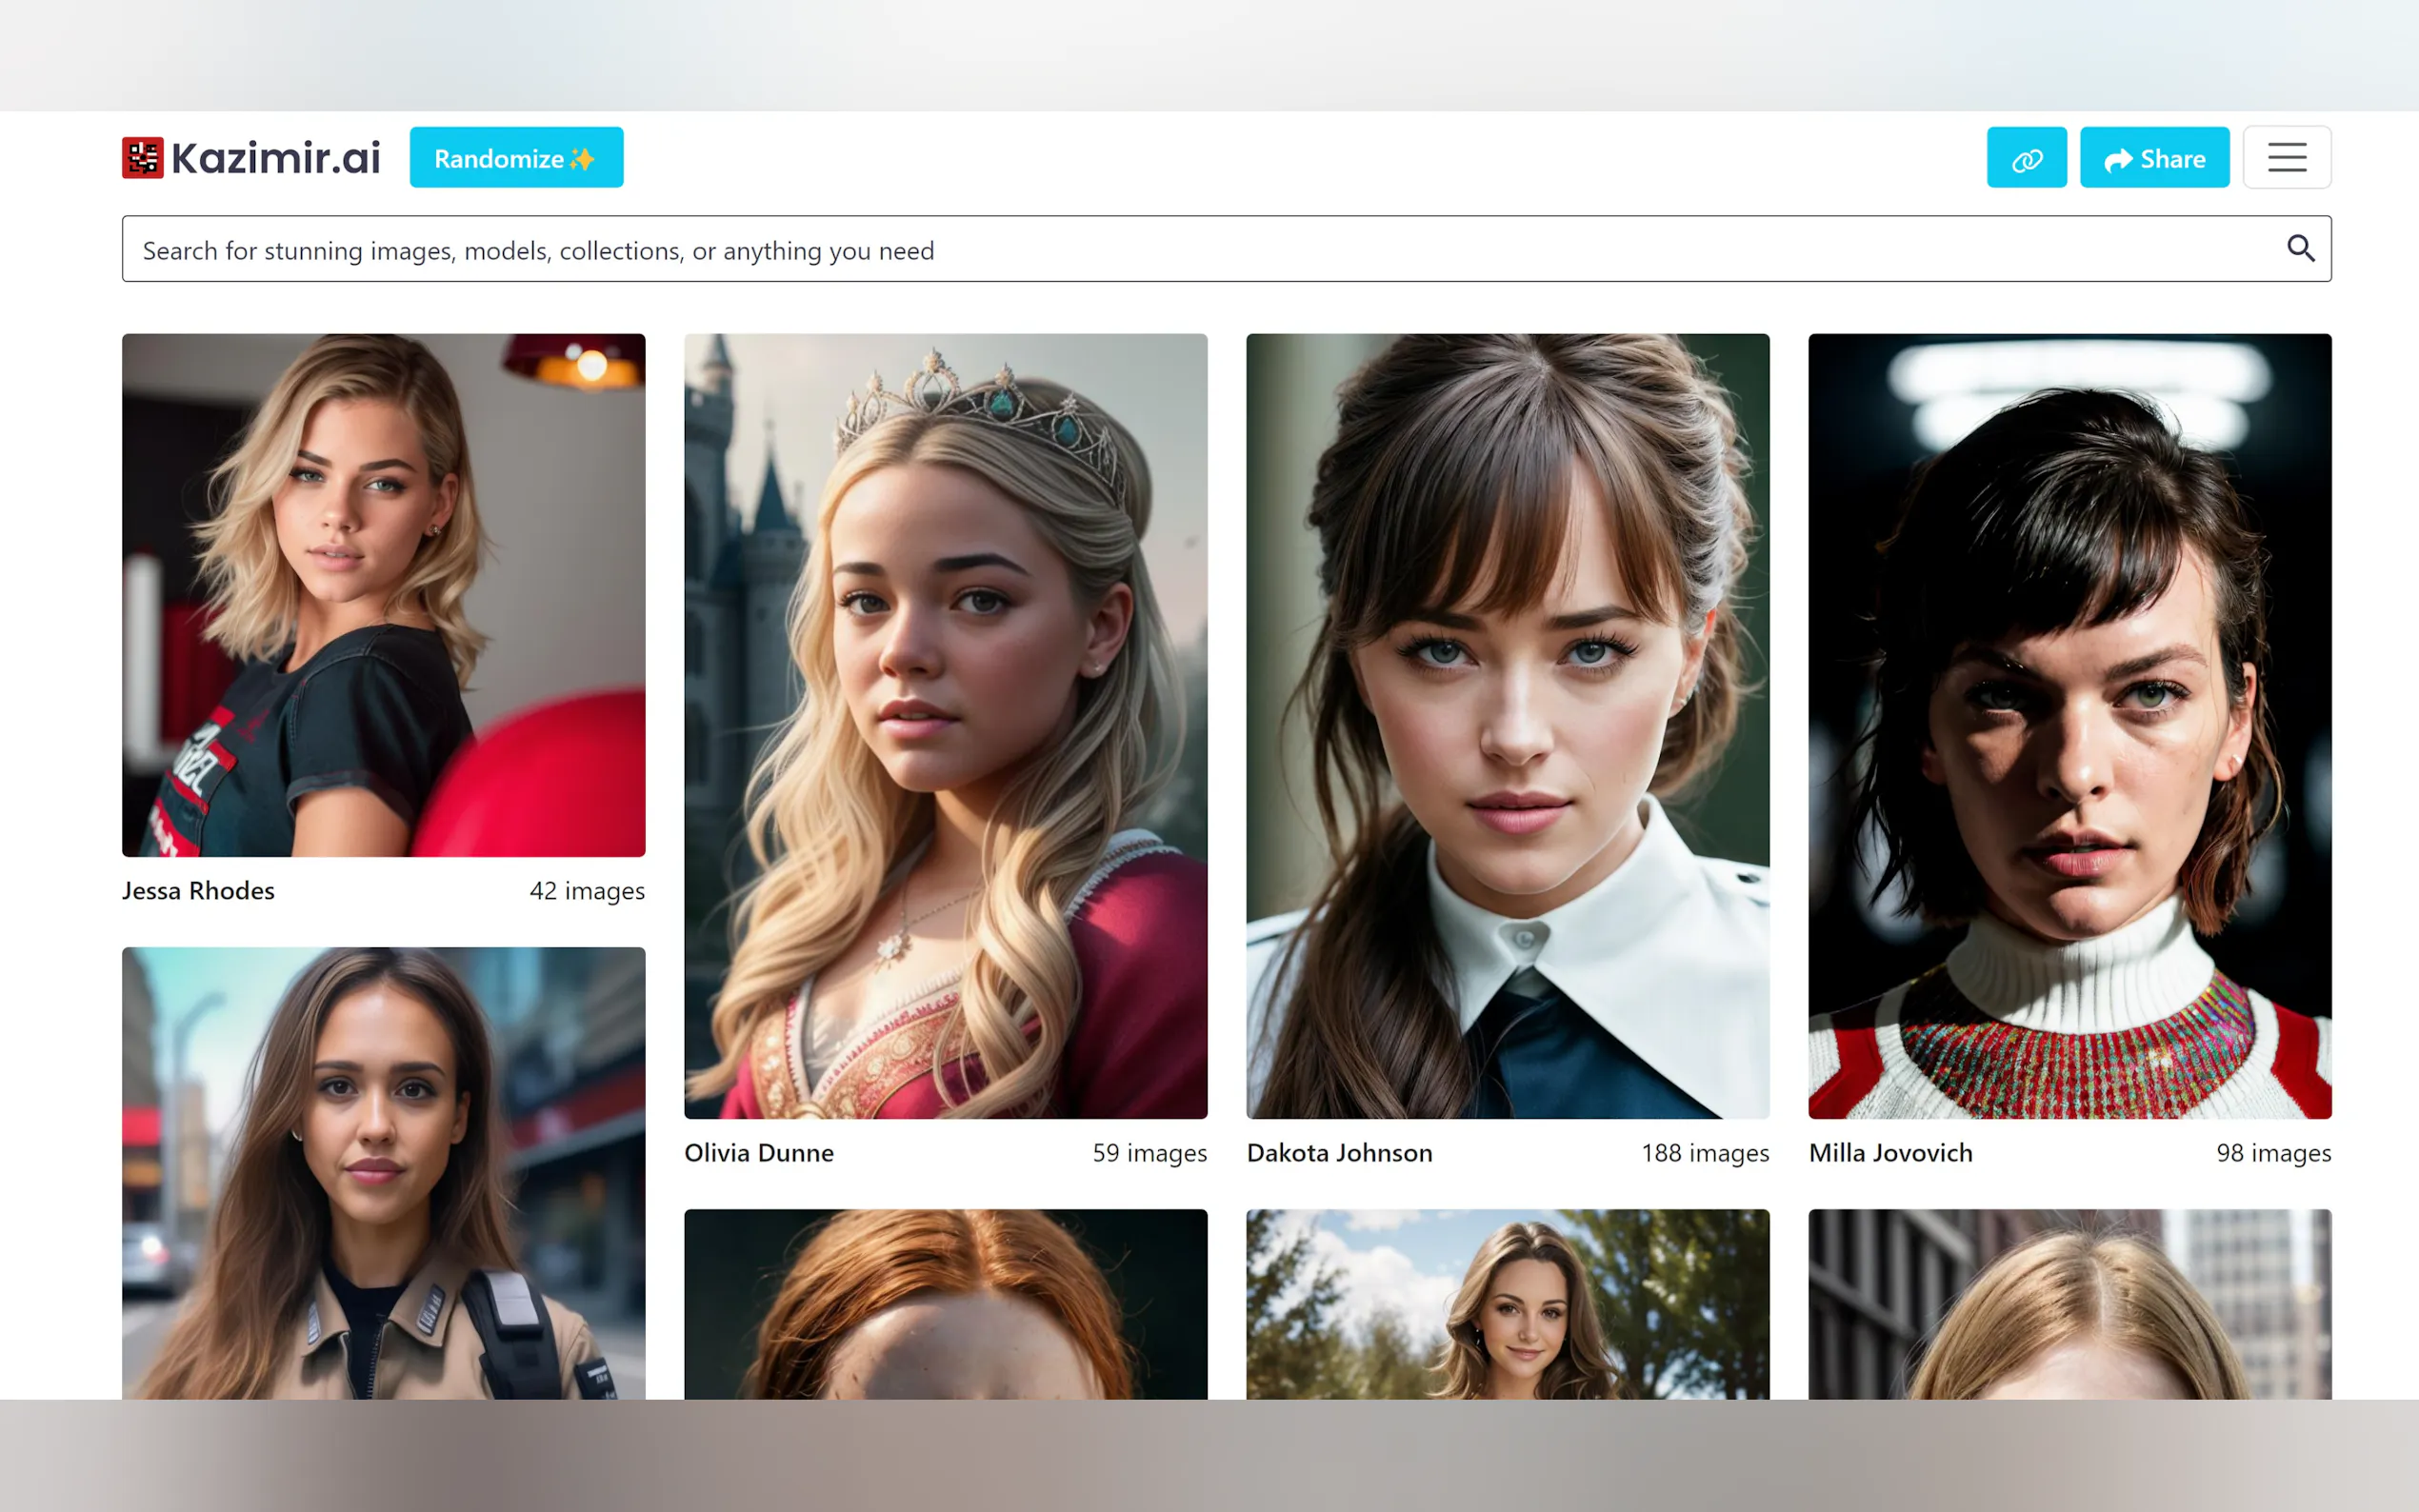2419x1512 pixels.
Task: Click the Jessa Rhodes collection title
Action: (x=198, y=891)
